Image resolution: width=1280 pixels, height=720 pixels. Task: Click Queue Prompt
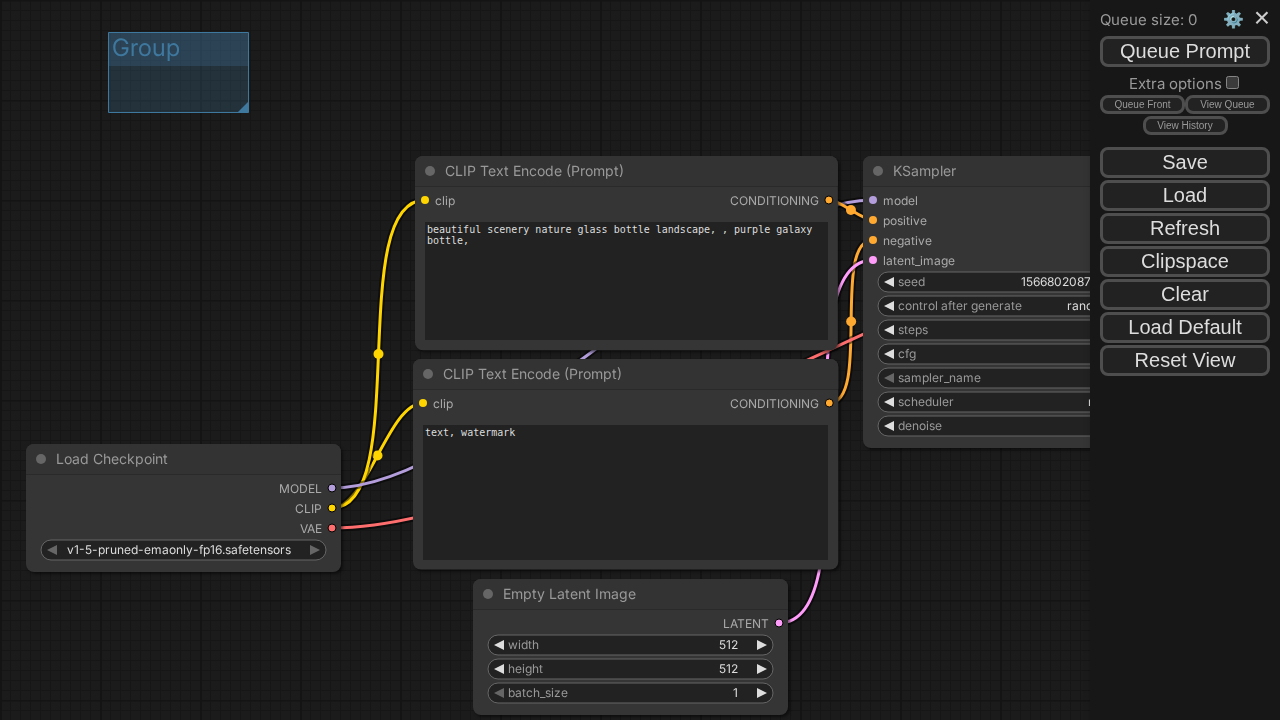1185,51
